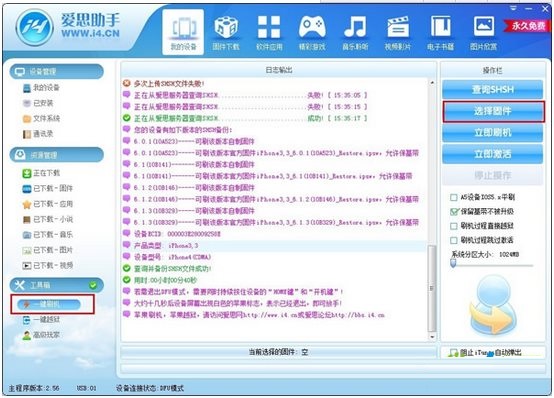The height and width of the screenshot is (398, 554).
Task: Toggle 阻止iTunes自动弹出 option
Action: [485, 352]
